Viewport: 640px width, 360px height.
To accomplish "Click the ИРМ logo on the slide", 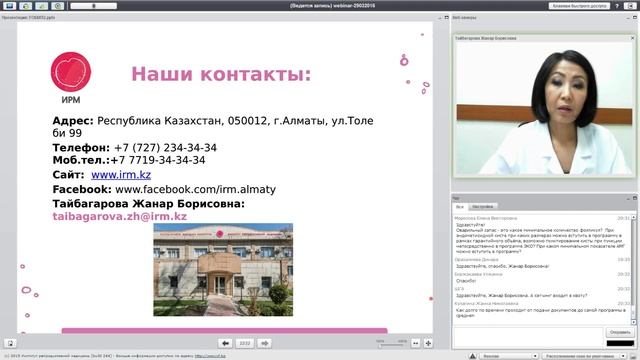I will click(x=71, y=78).
